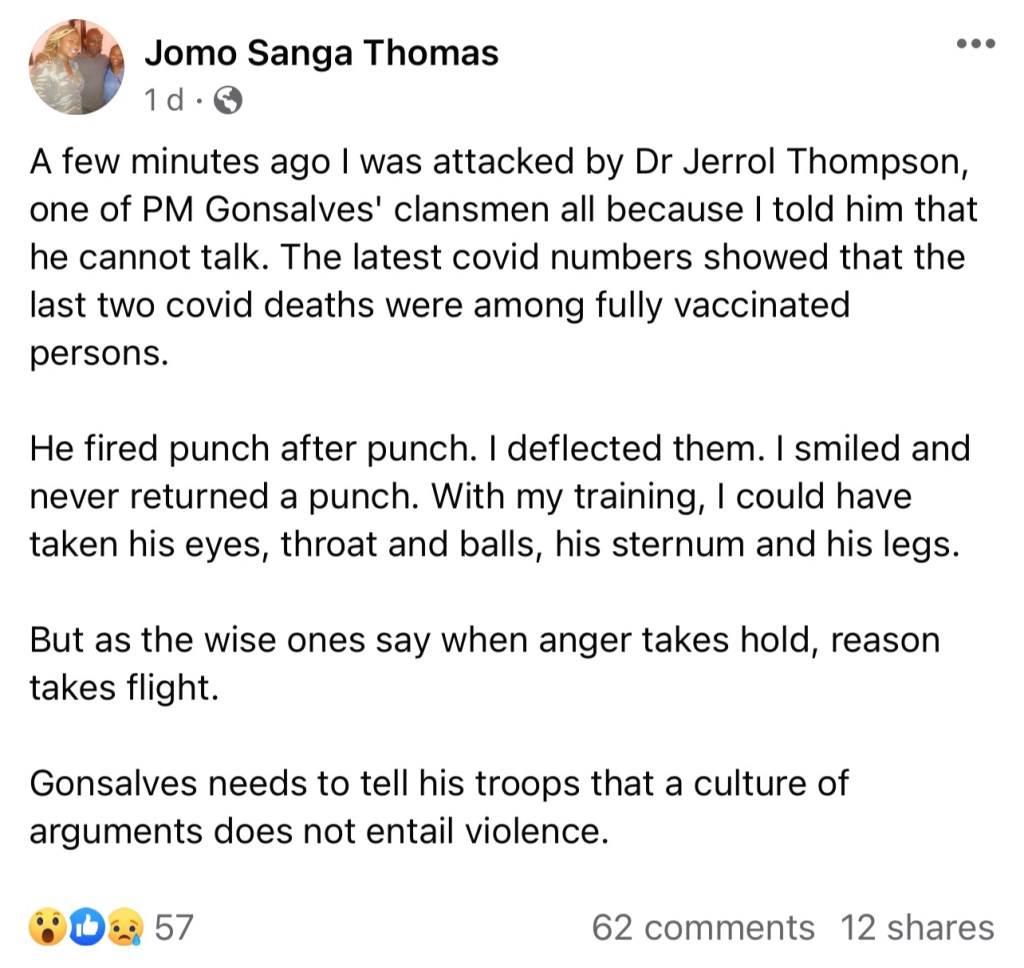Open the Jomo Sanga Thomas profile name
Image resolution: width=1024 pixels, height=968 pixels.
pyautogui.click(x=321, y=52)
